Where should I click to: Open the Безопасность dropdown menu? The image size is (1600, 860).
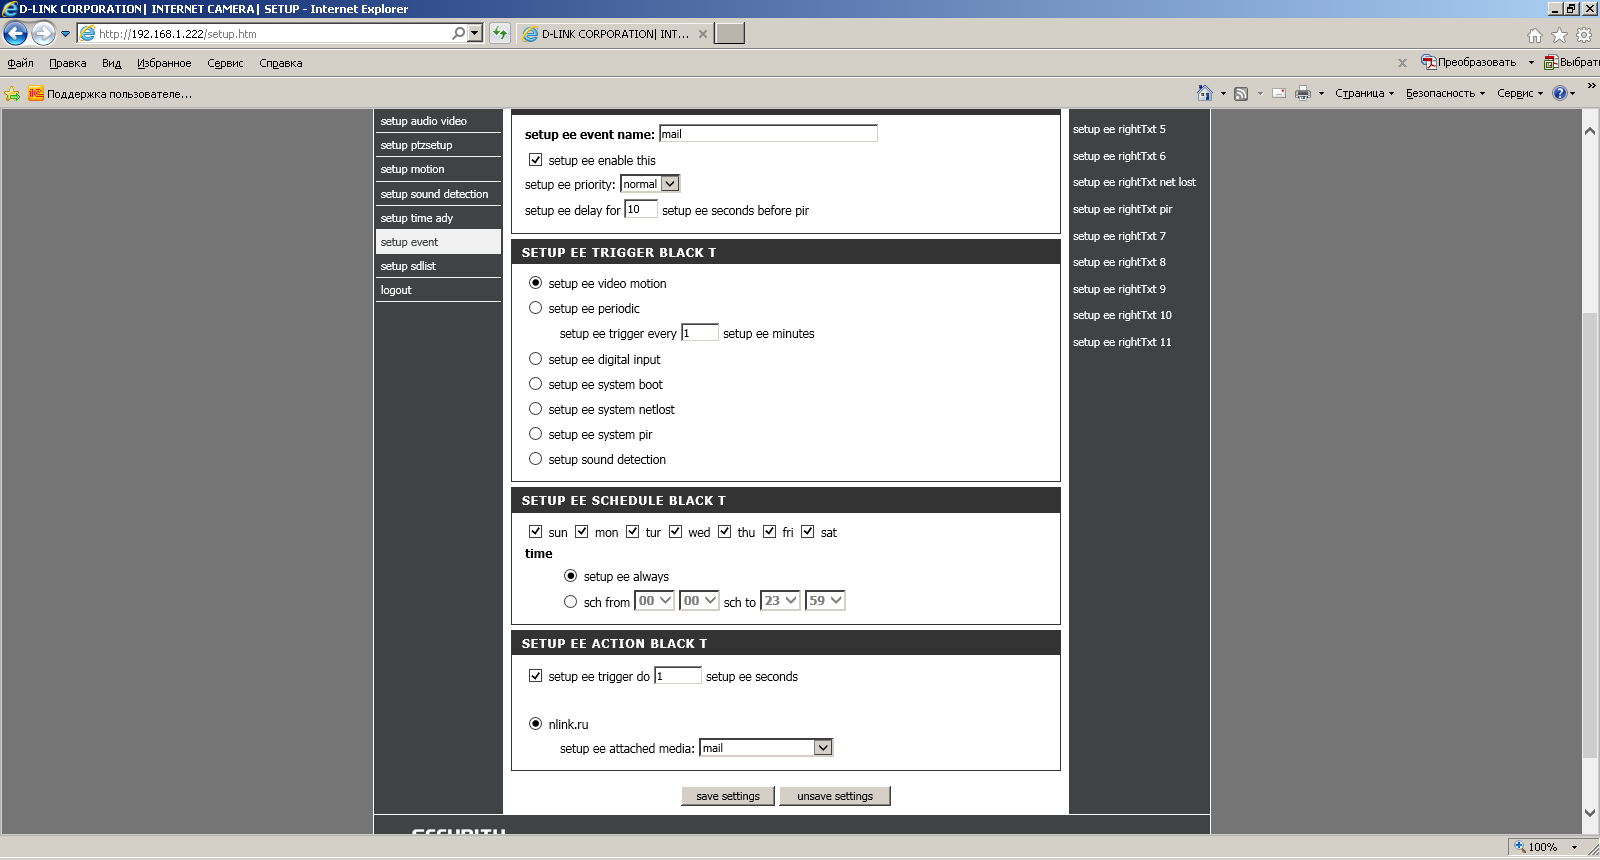tap(1445, 93)
